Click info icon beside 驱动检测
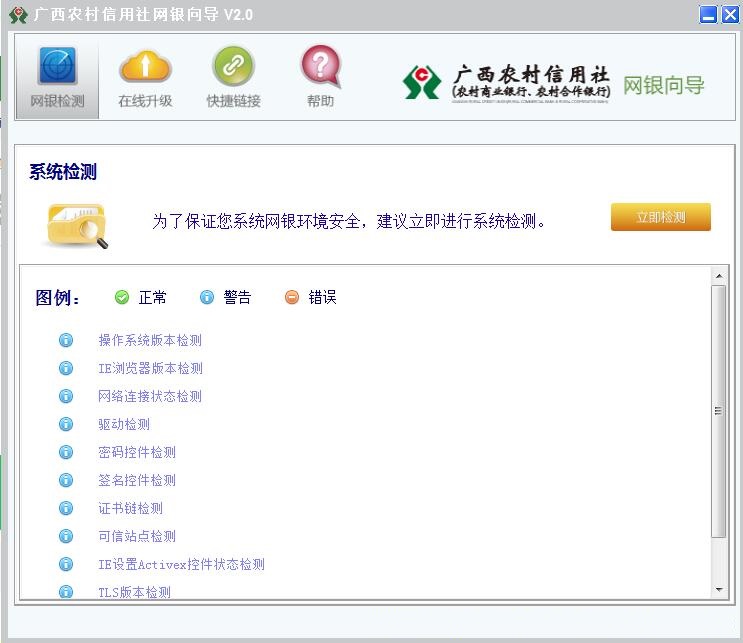The height and width of the screenshot is (643, 743). tap(67, 424)
